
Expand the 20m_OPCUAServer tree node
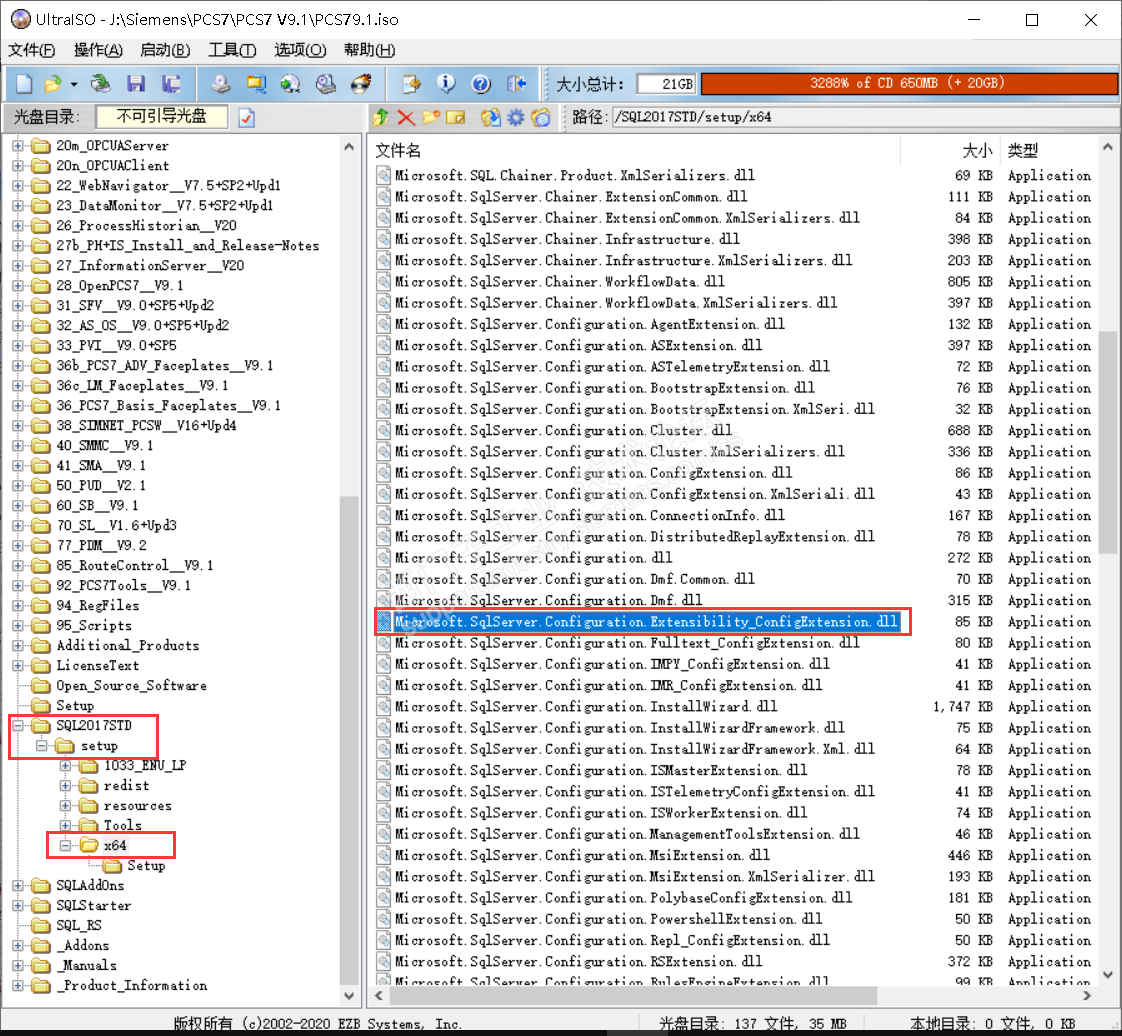click(18, 146)
